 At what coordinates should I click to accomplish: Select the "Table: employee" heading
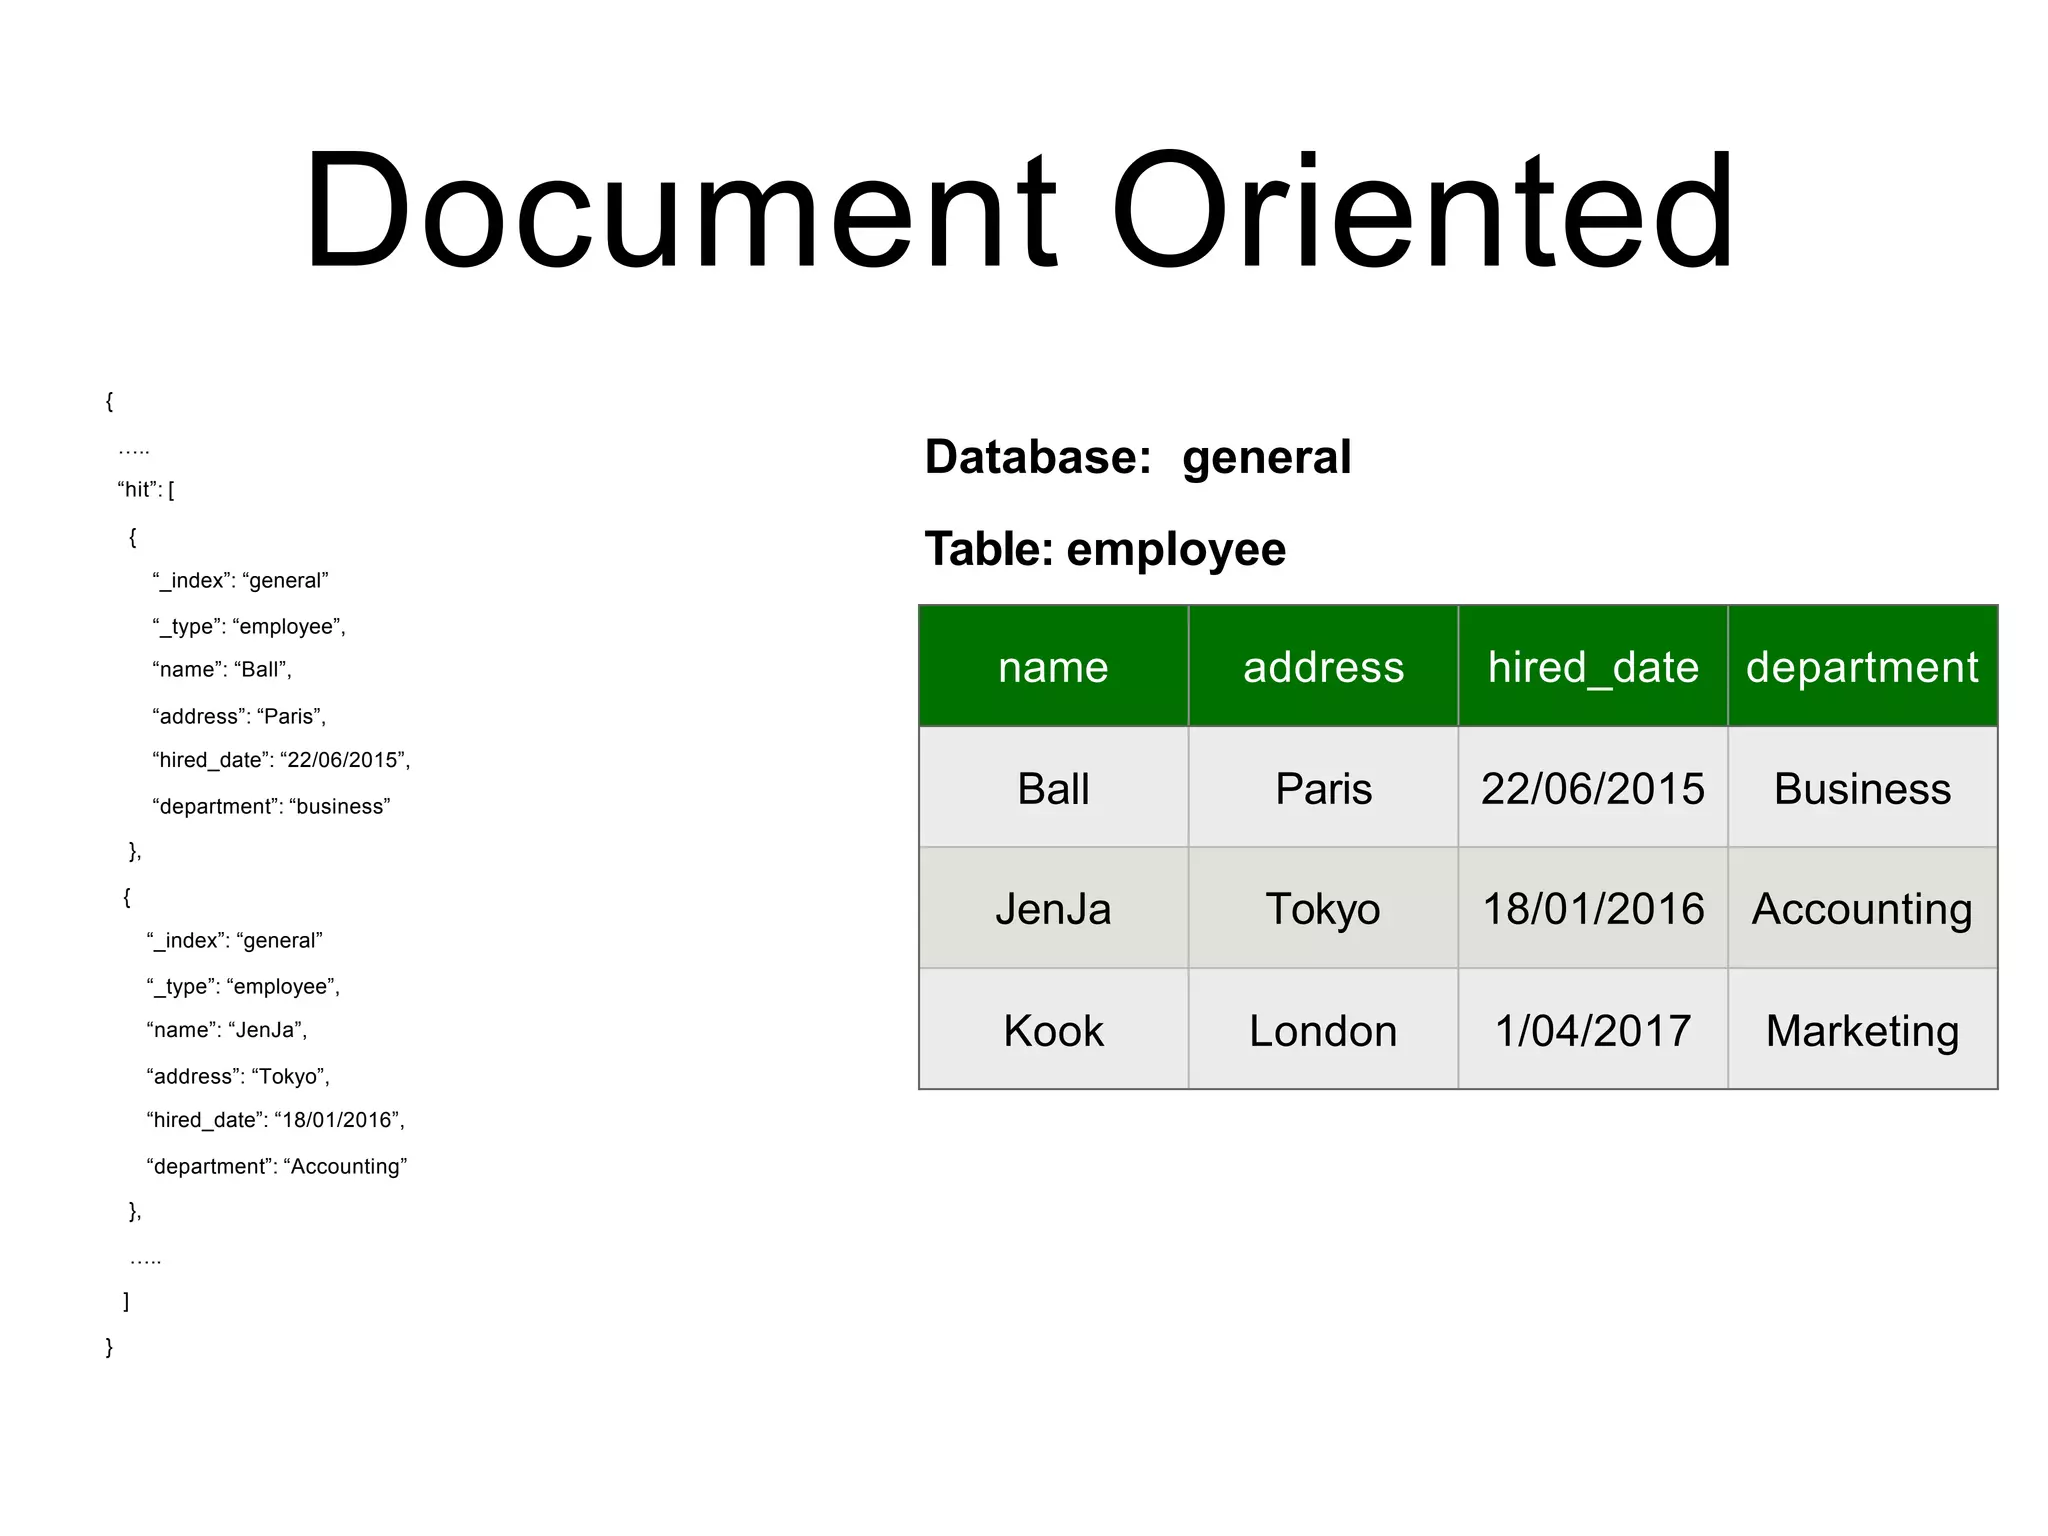click(x=1105, y=549)
